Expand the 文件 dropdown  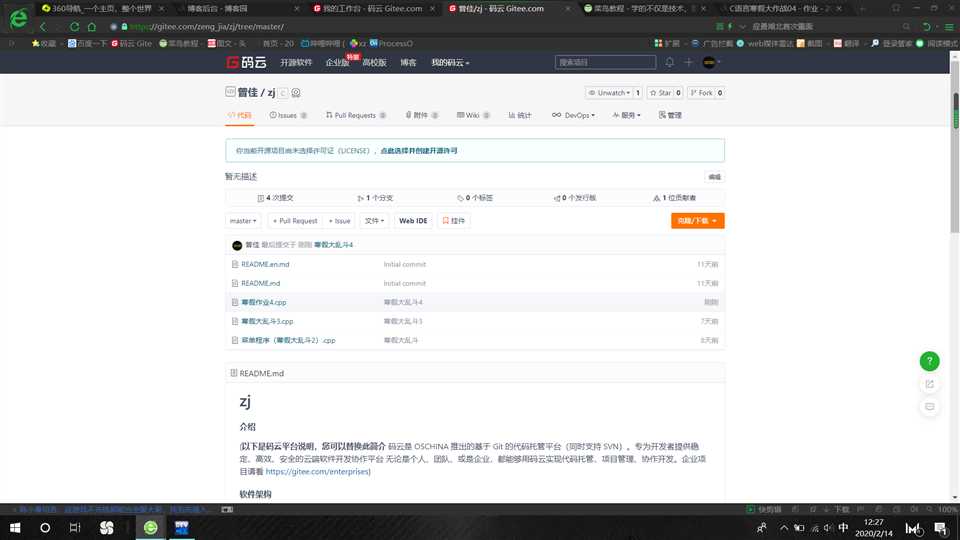click(374, 221)
